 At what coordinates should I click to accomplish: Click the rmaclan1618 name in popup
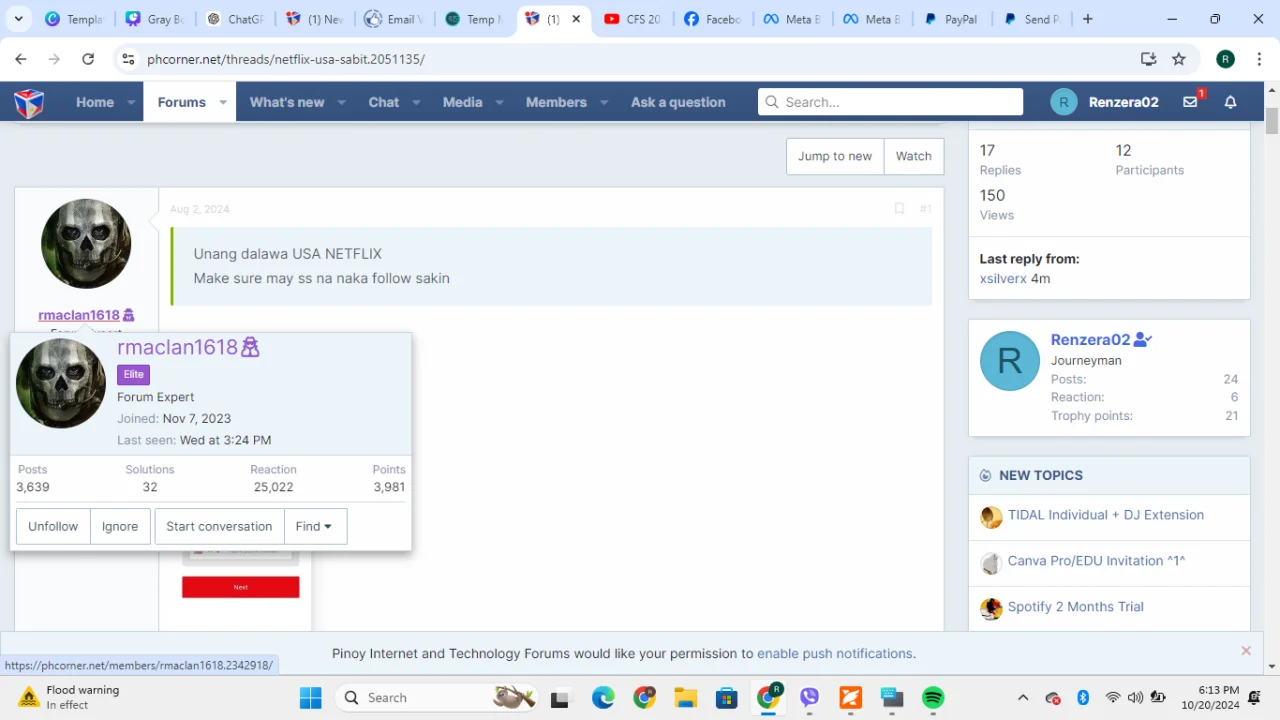(178, 347)
